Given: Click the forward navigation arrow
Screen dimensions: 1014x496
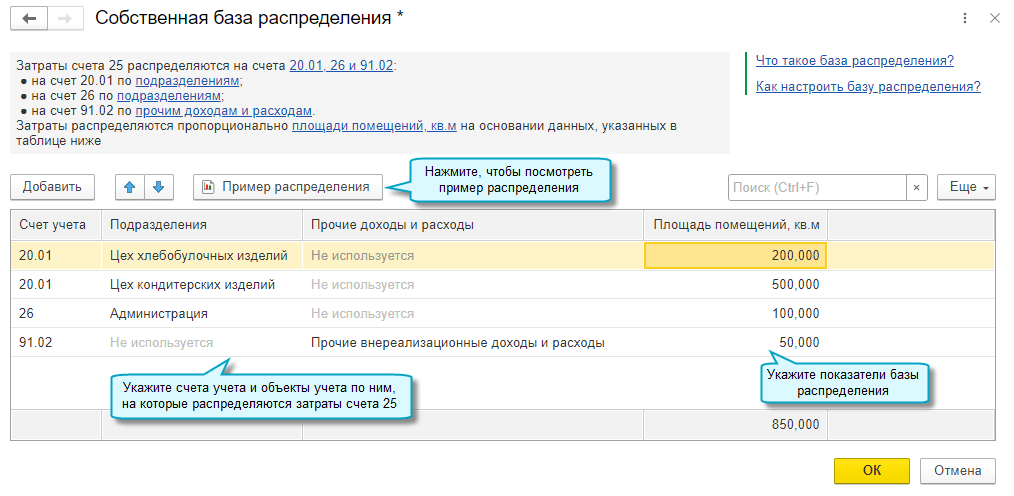Looking at the screenshot, I should tap(64, 18).
